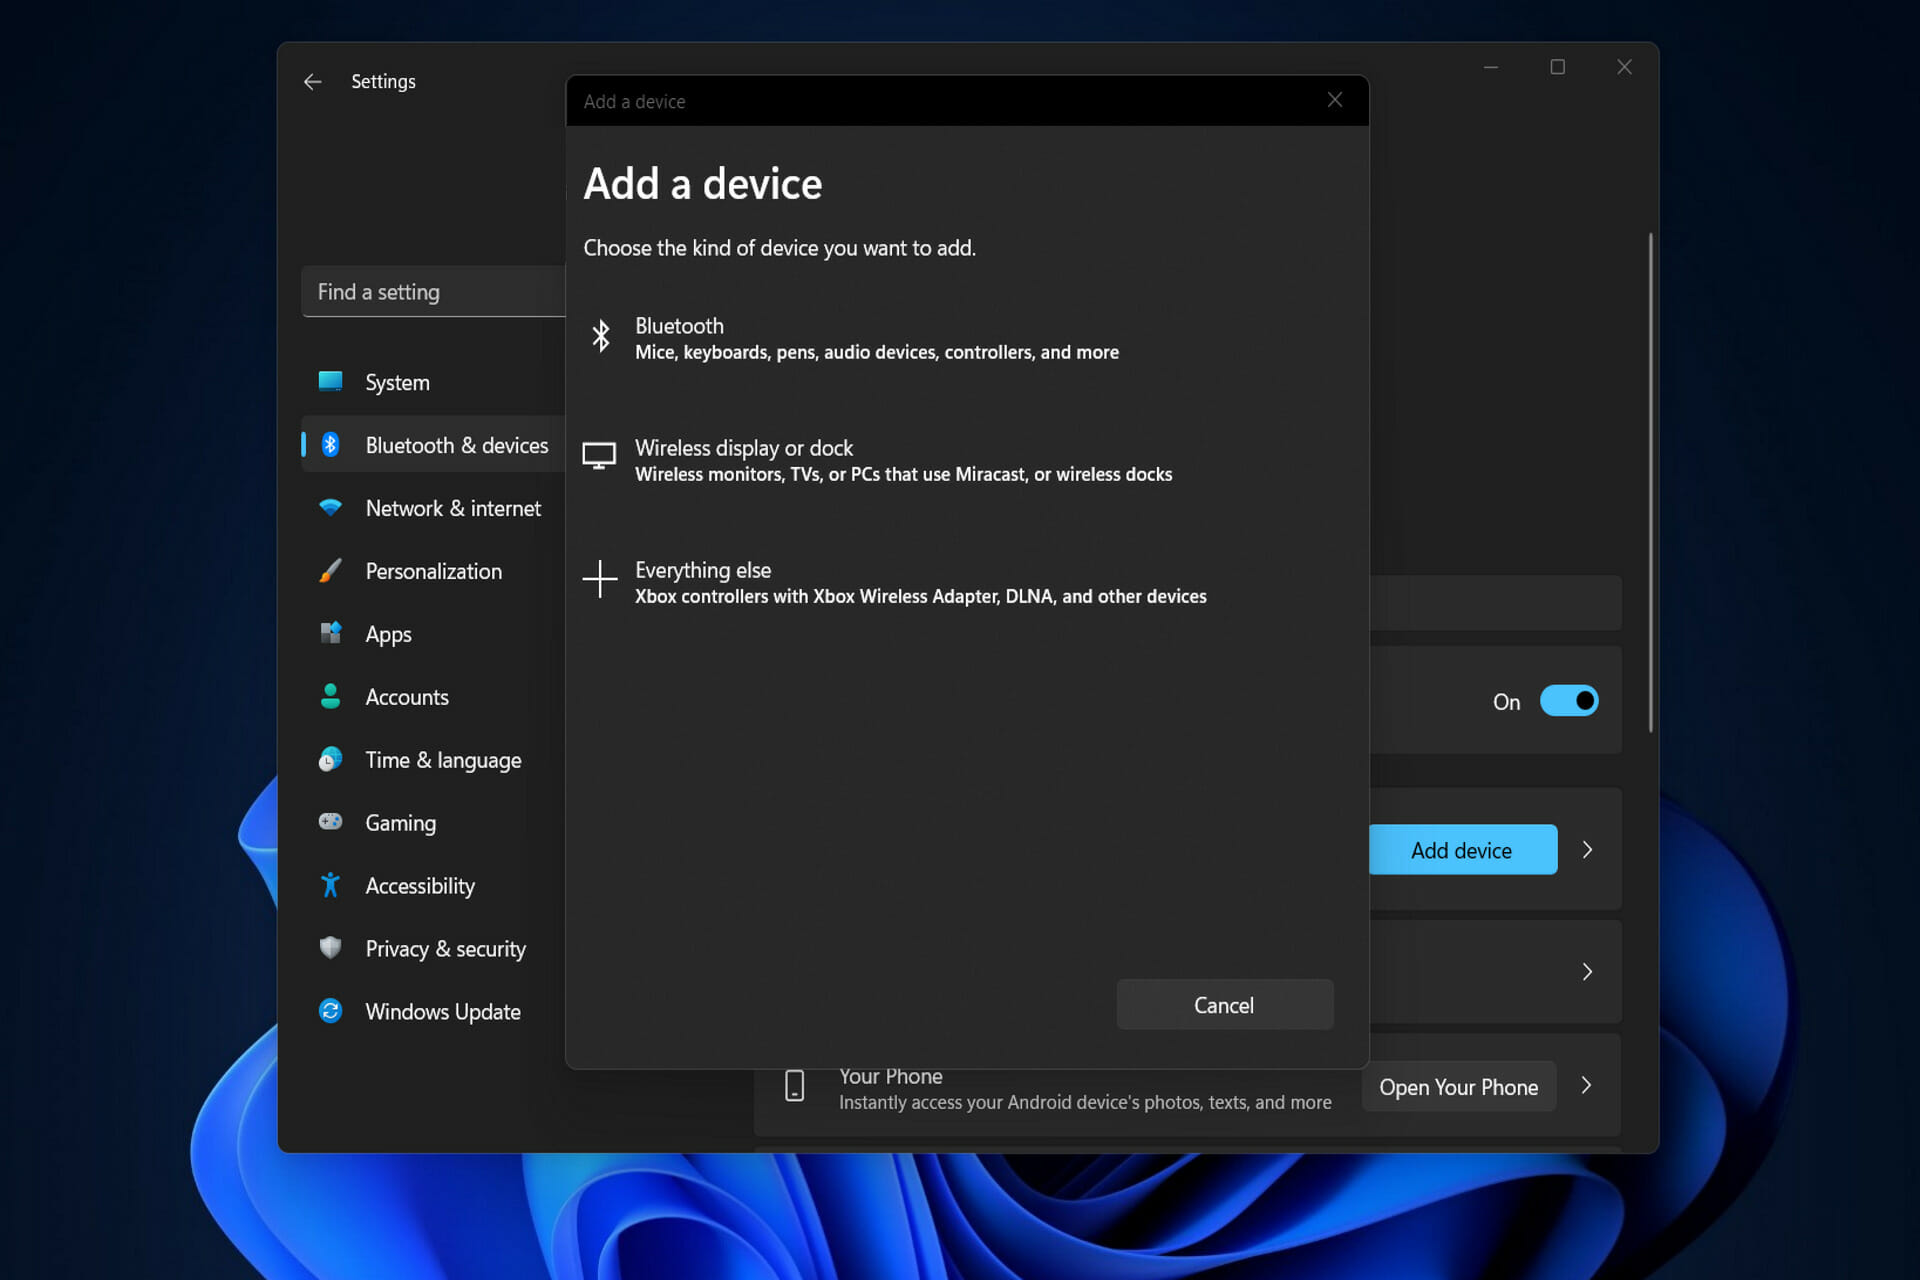Close the Settings window
The height and width of the screenshot is (1280, 1920).
coord(1624,67)
